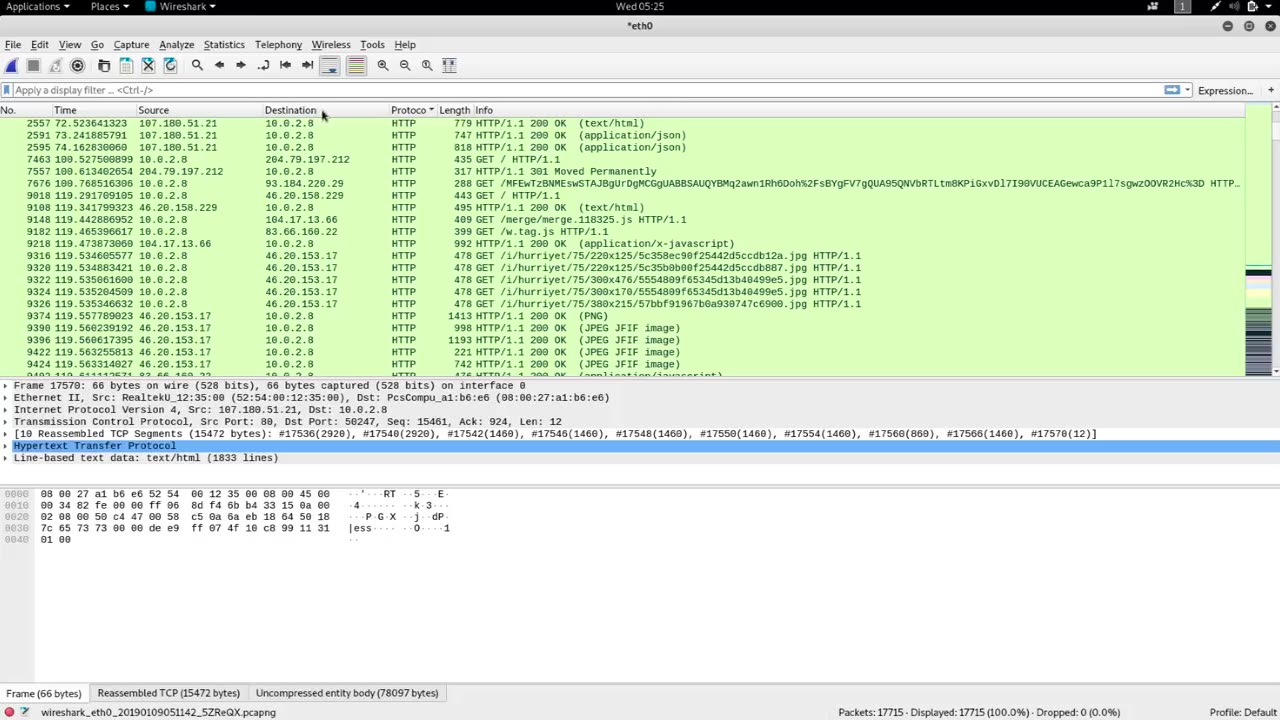Go back in packet history arrow

click(219, 65)
